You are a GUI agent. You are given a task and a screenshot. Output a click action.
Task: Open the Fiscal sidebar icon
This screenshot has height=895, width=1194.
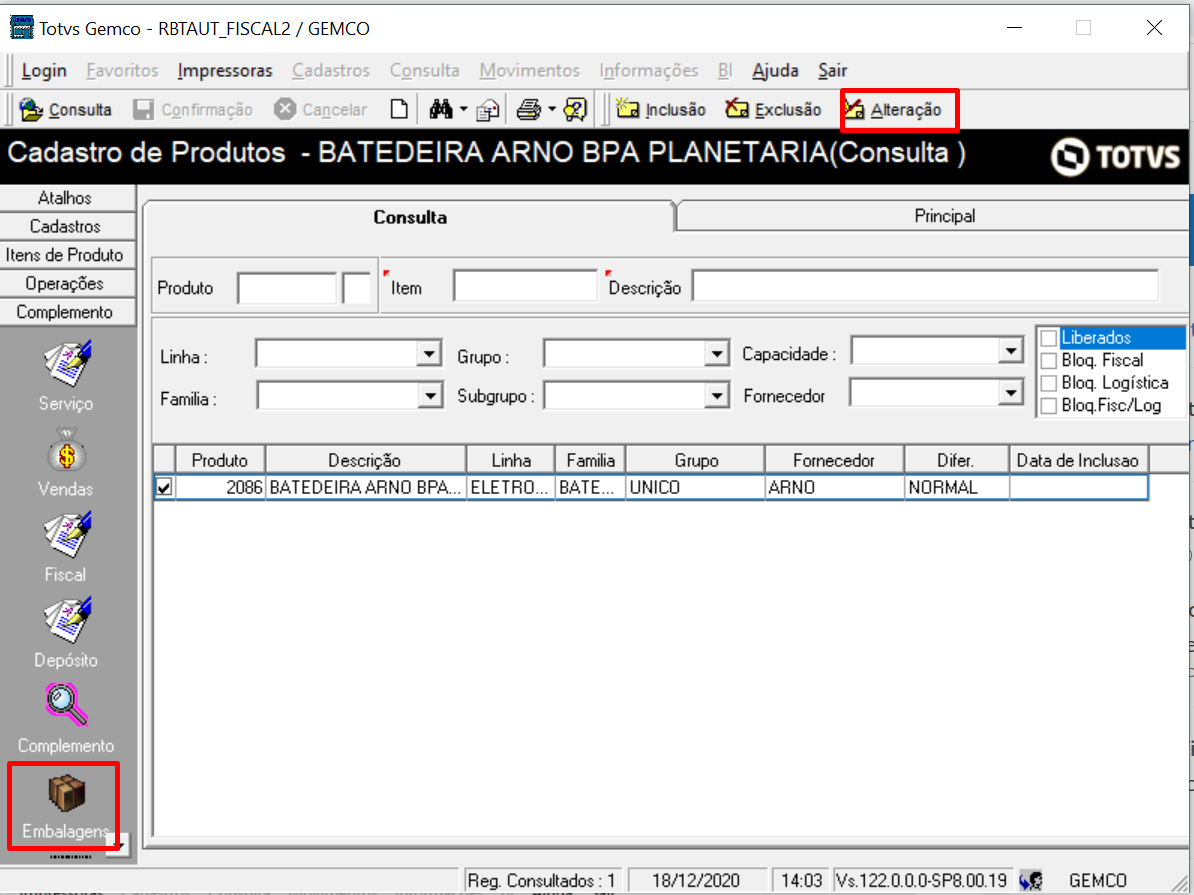coord(67,535)
